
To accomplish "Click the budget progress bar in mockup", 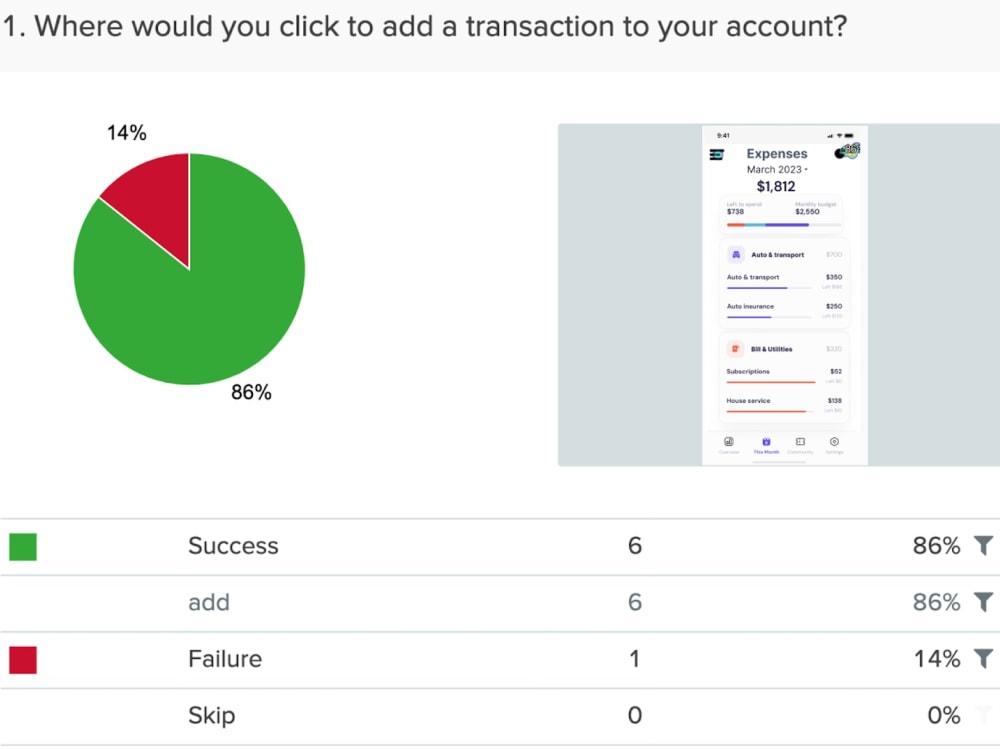I will coord(784,225).
